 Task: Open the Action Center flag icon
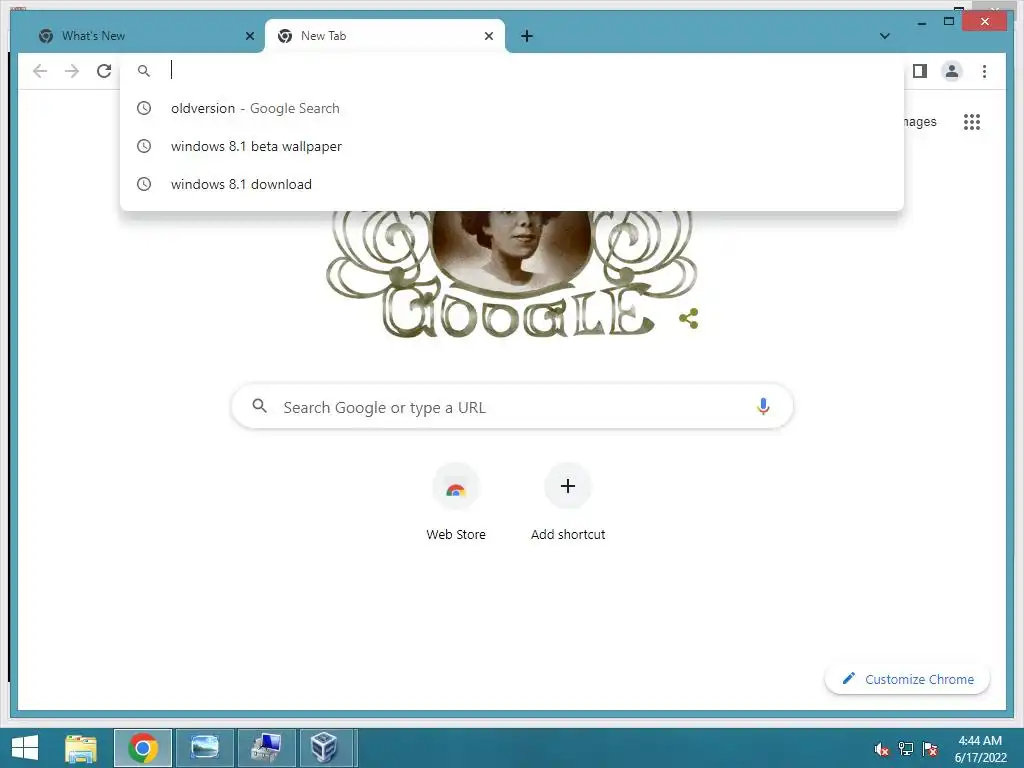point(930,749)
